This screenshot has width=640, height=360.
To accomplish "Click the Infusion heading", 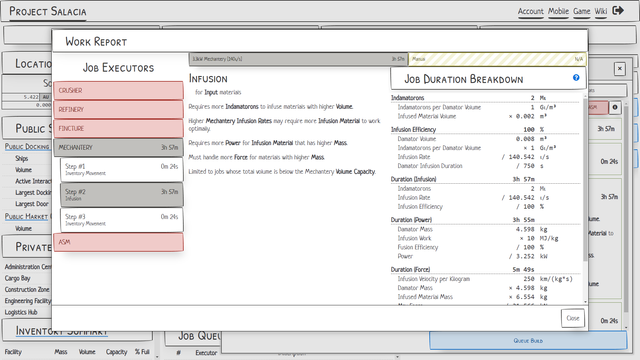I will 208,79.
